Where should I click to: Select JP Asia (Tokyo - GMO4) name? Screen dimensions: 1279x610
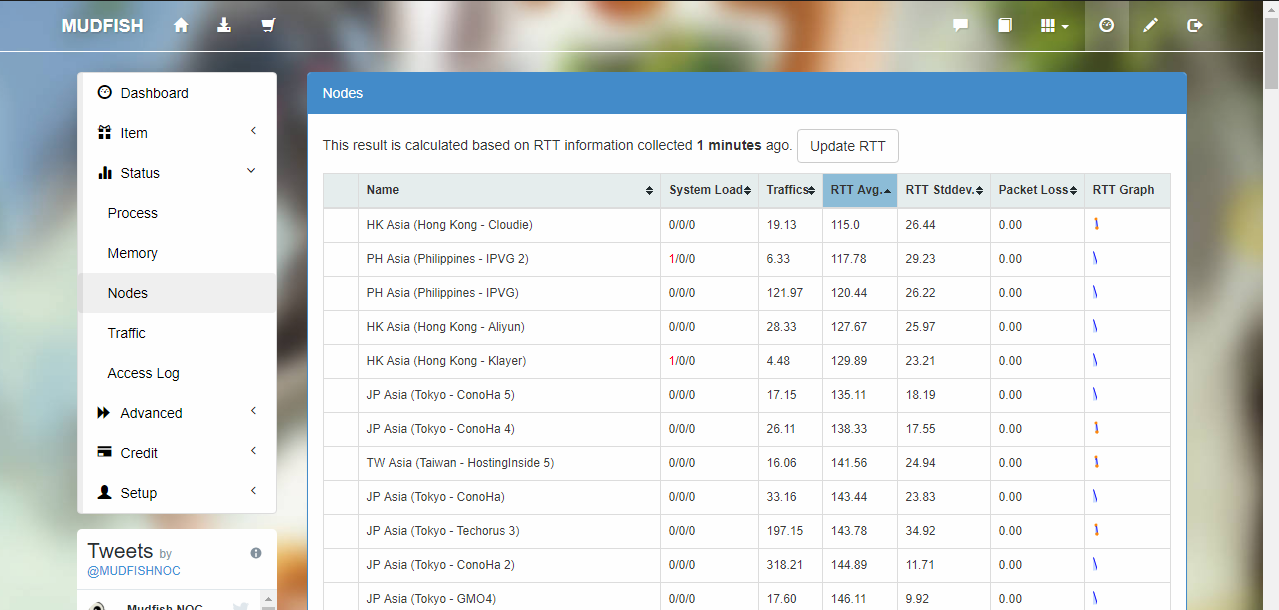(431, 599)
